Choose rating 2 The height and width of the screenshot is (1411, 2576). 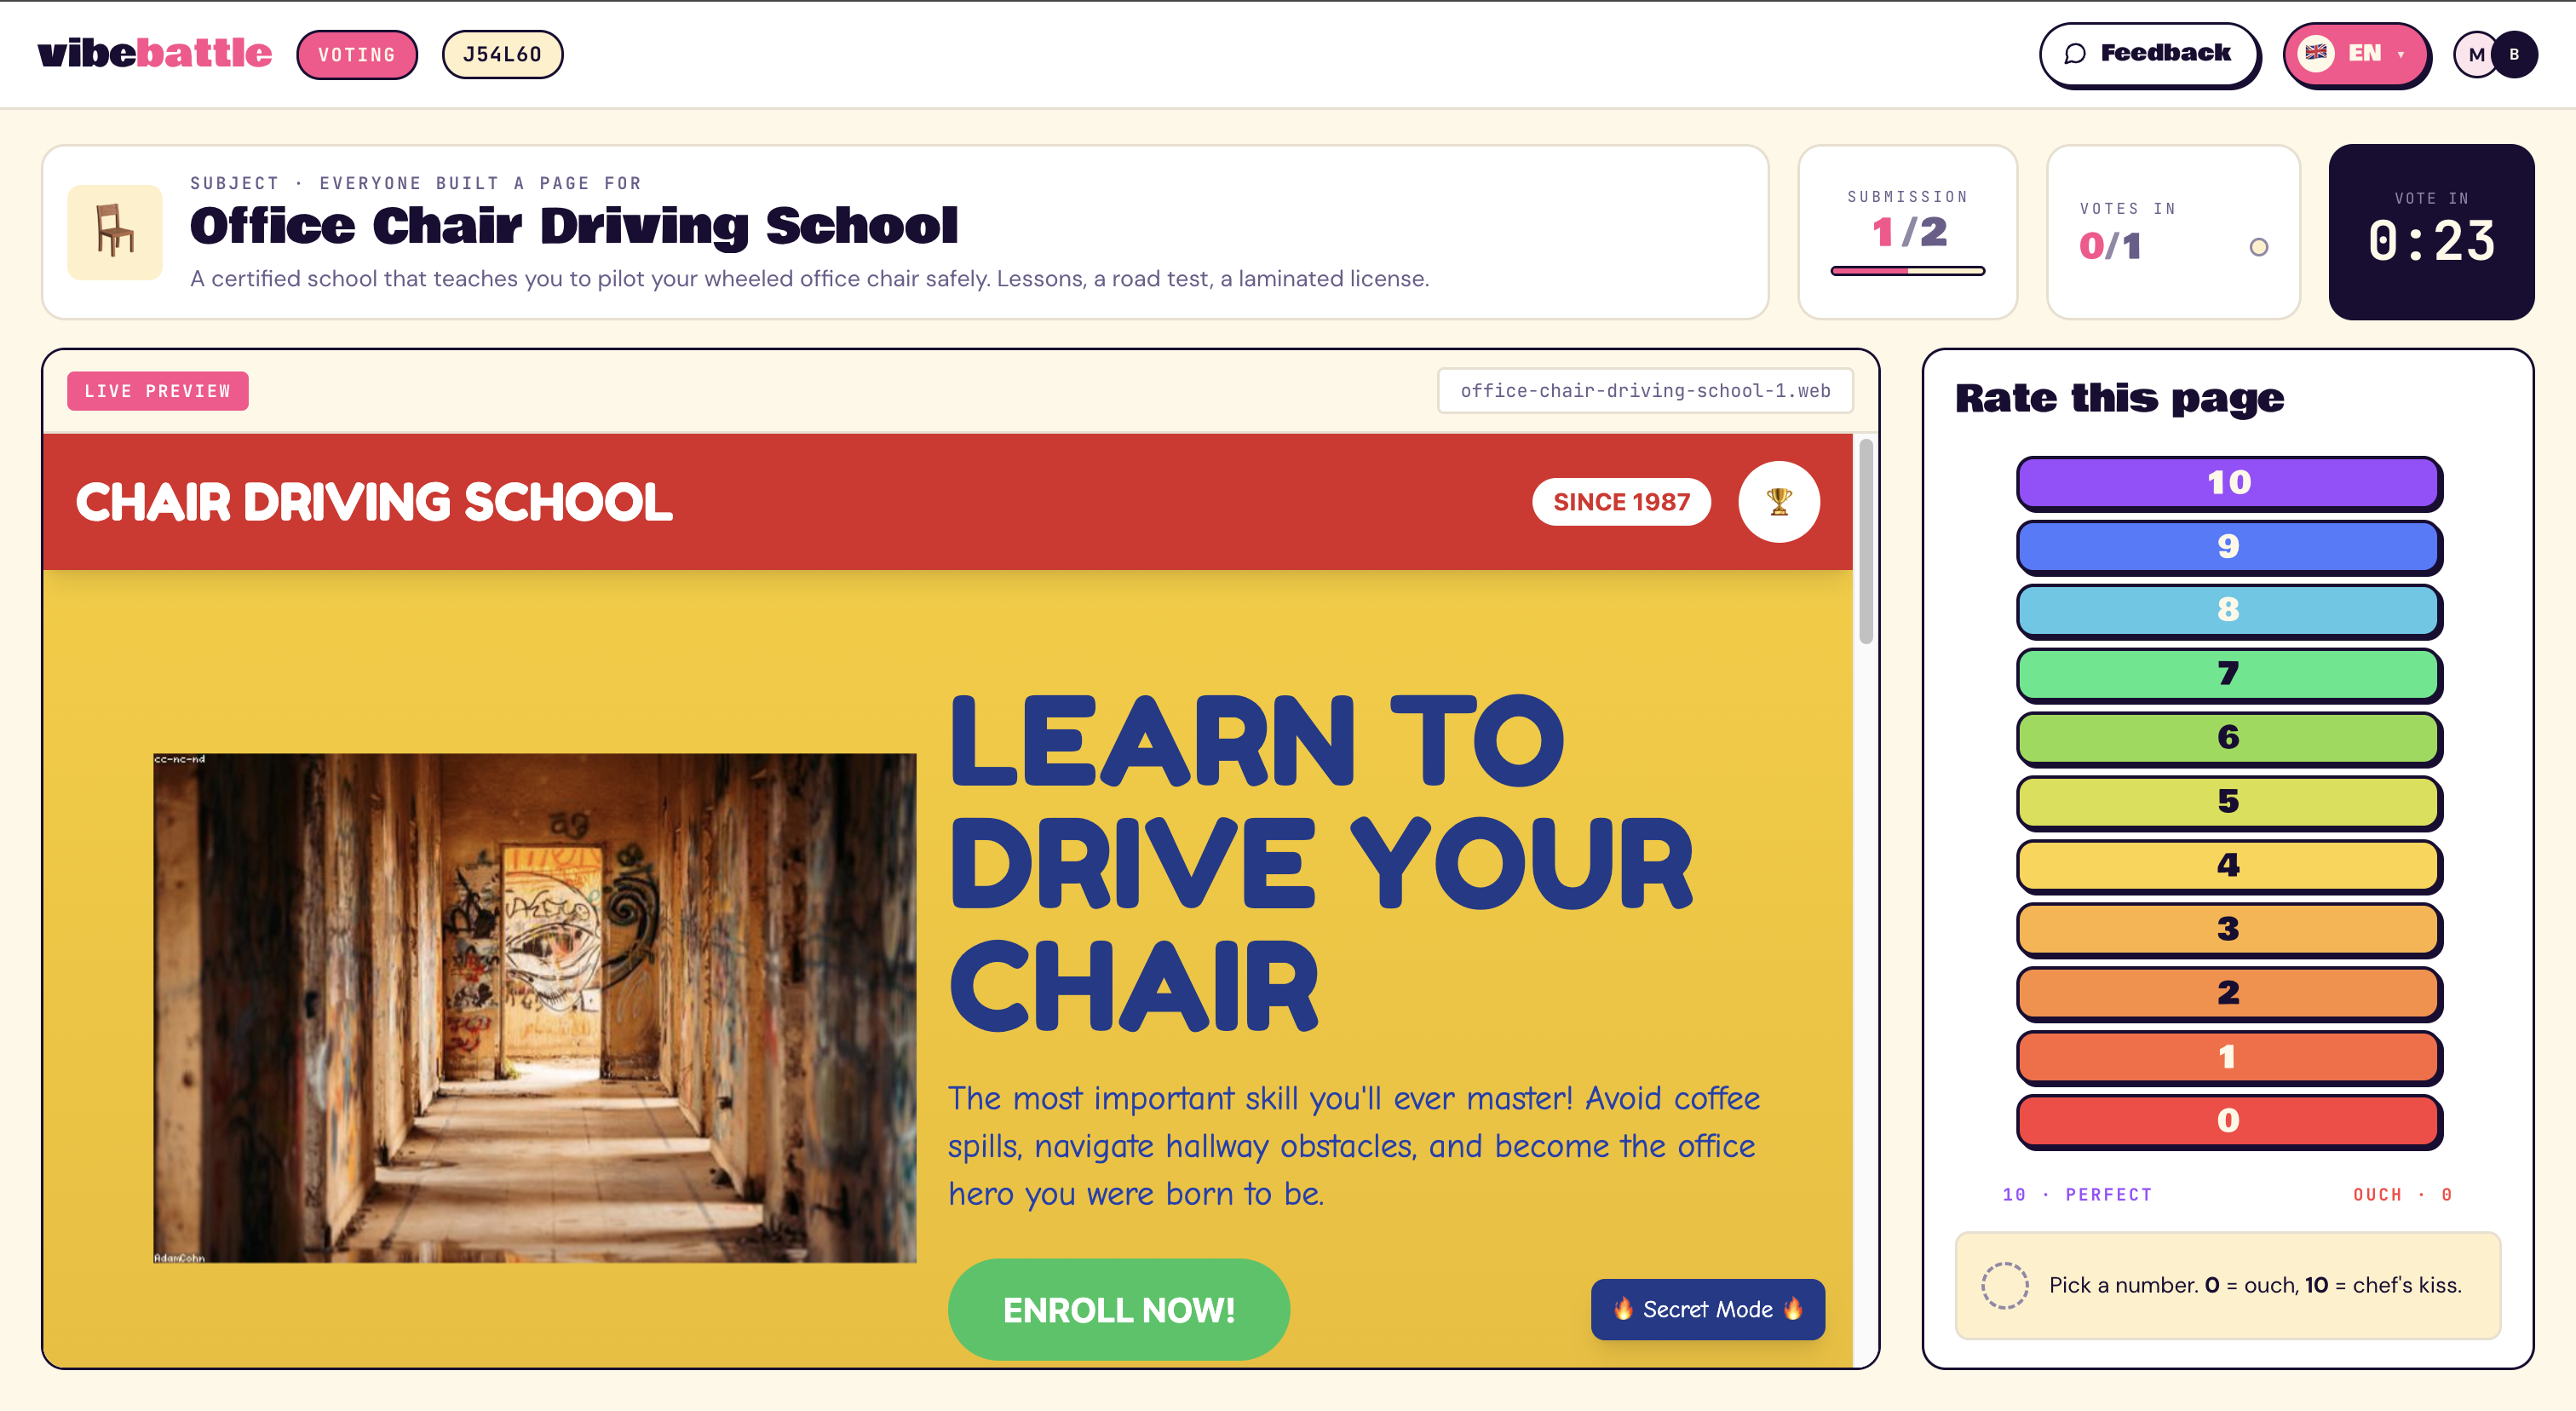pyautogui.click(x=2228, y=993)
